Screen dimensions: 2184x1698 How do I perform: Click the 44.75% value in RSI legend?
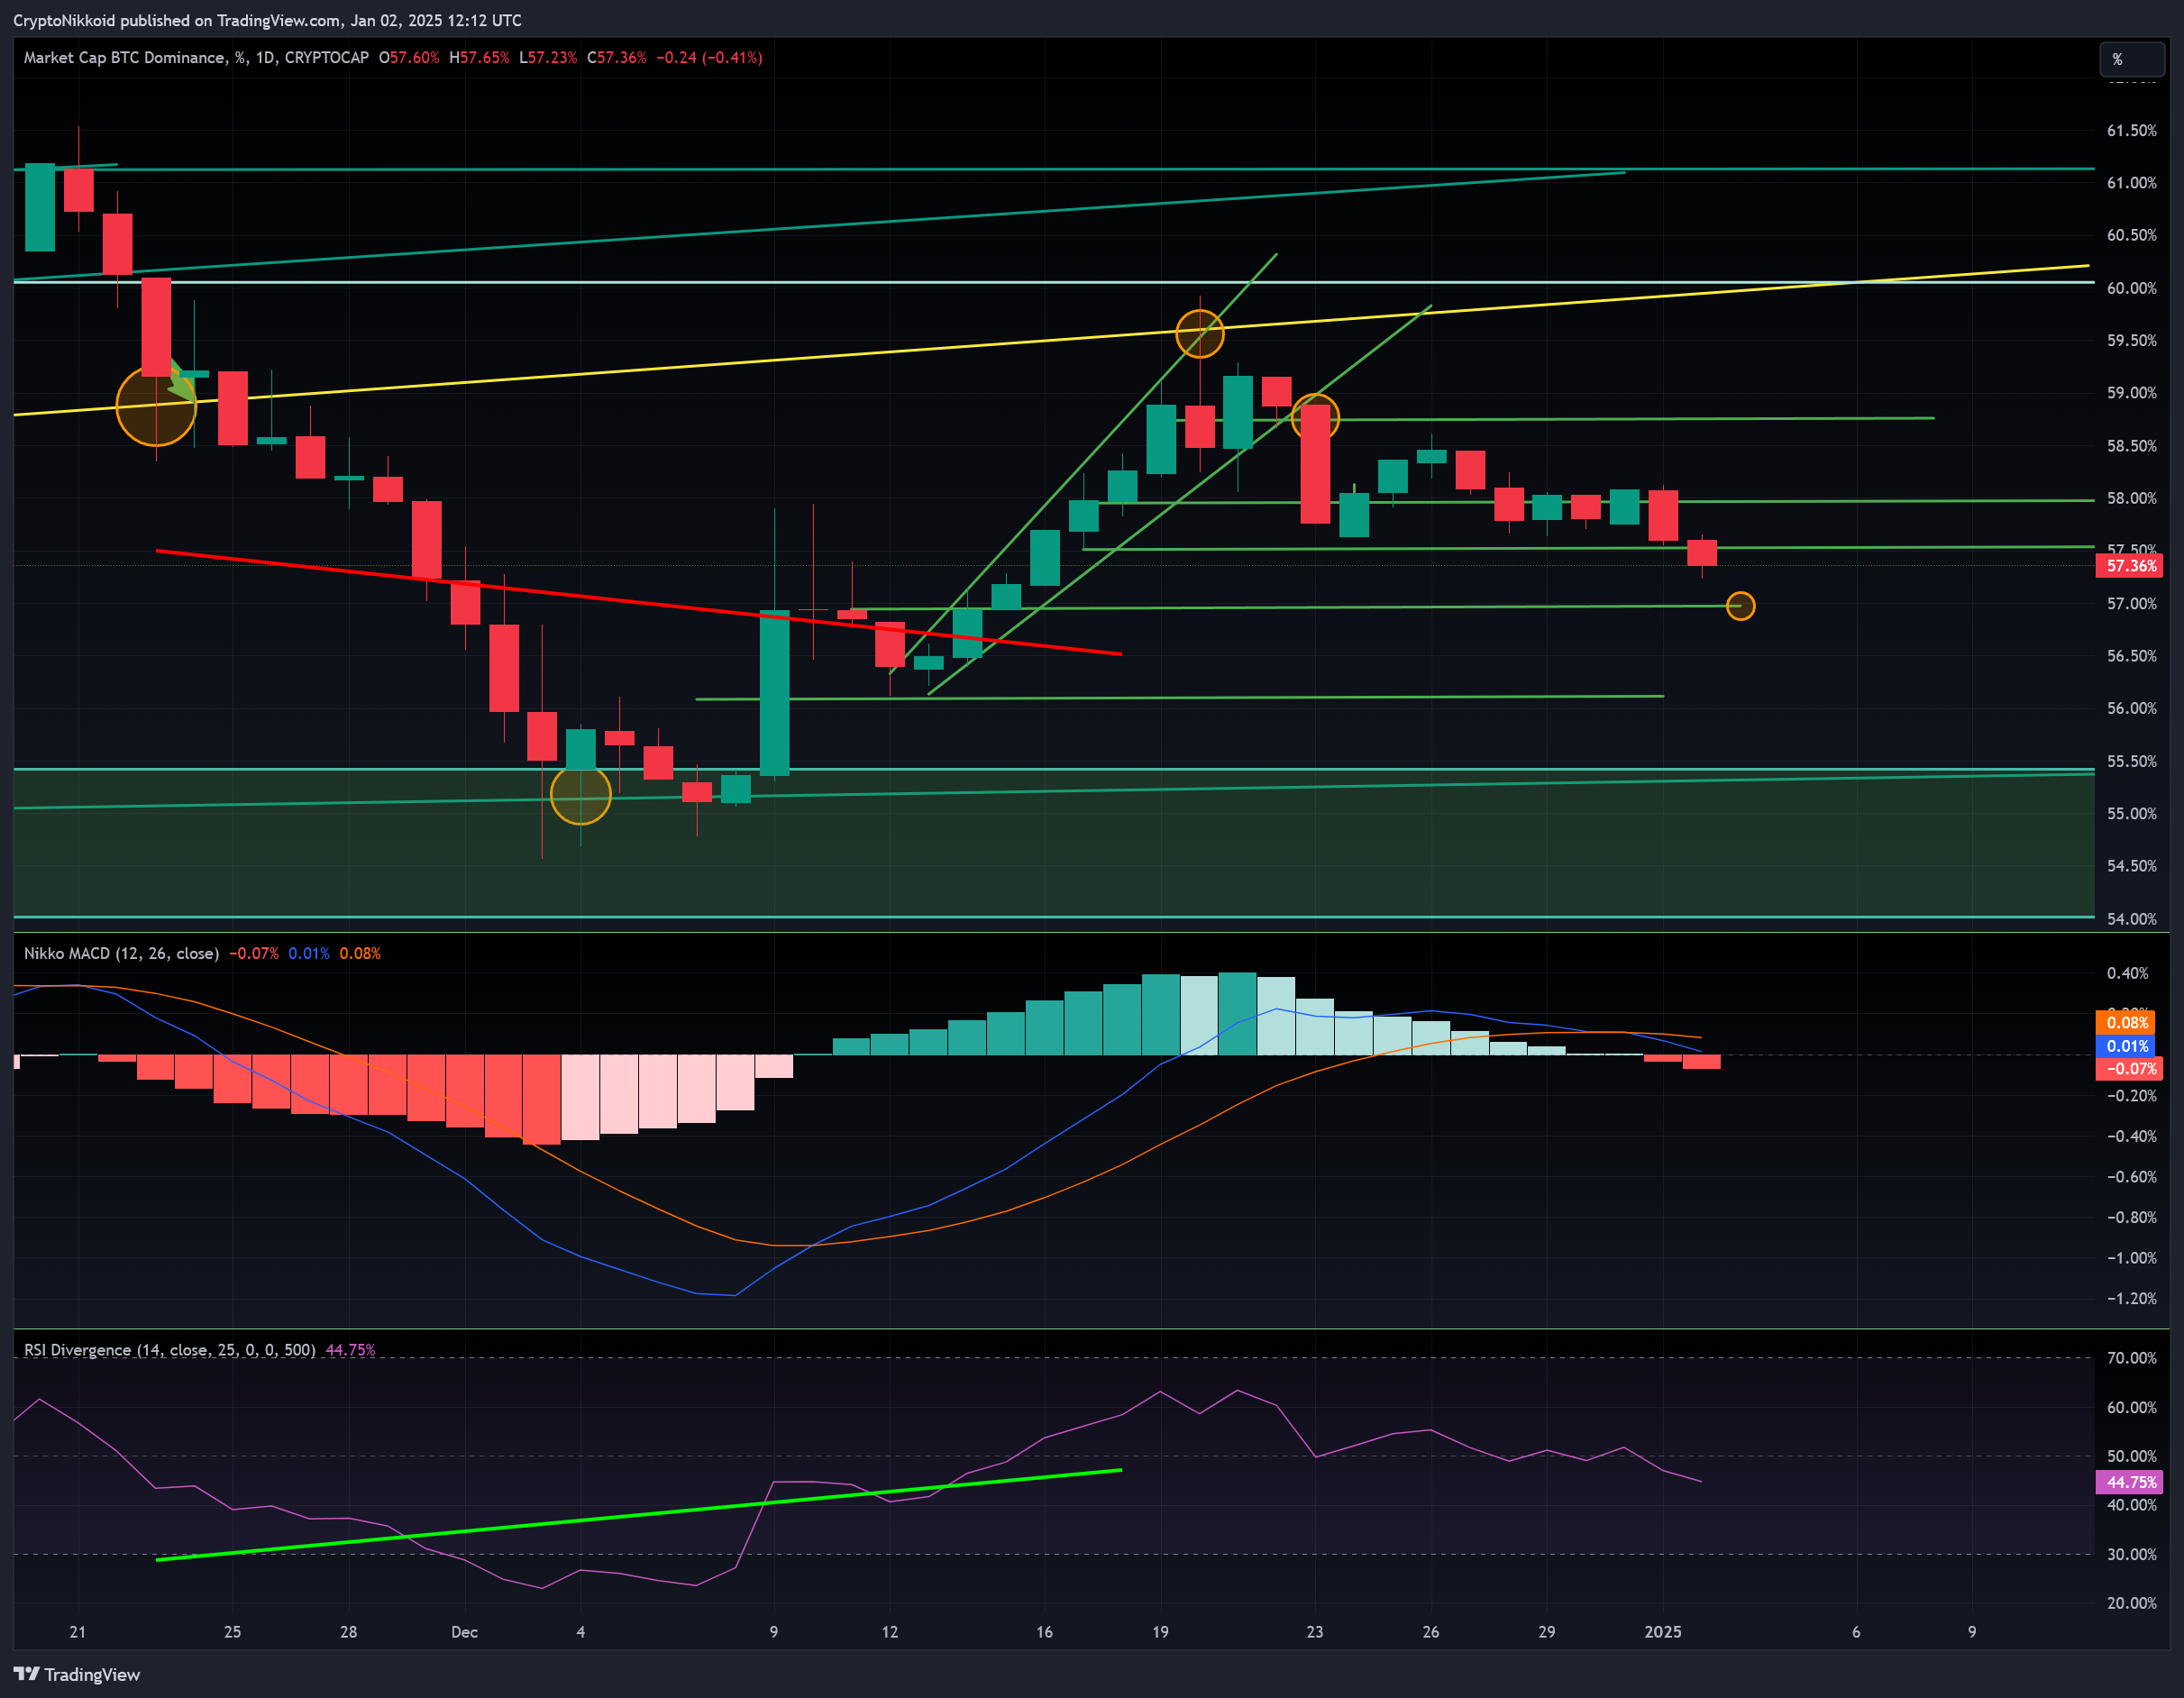350,1350
